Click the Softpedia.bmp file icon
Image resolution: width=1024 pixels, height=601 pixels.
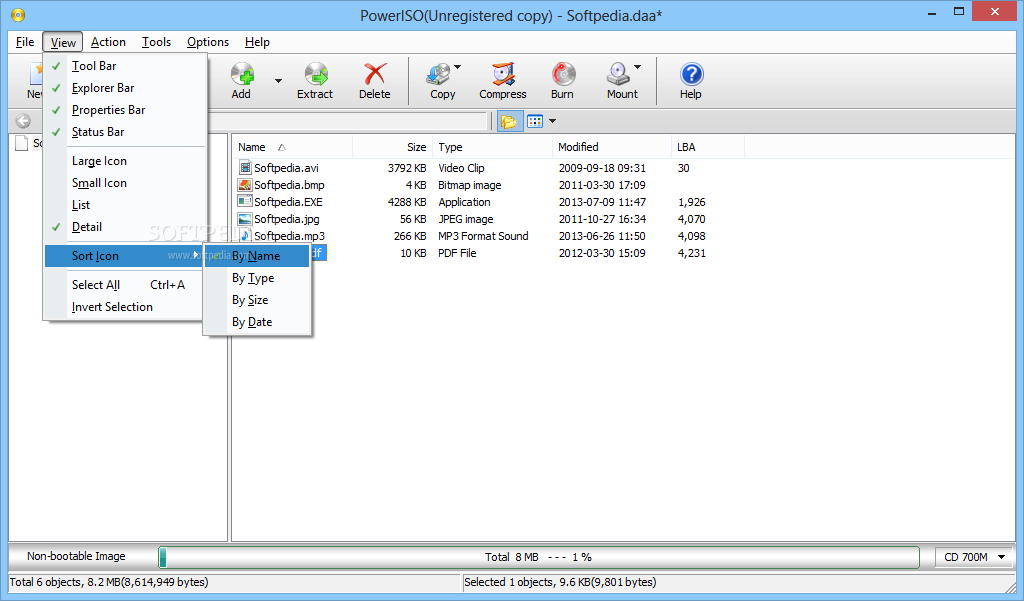(x=245, y=184)
